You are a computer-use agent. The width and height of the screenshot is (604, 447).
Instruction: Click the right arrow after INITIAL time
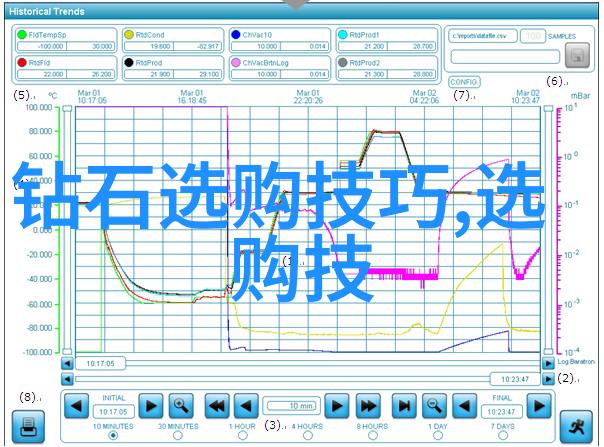coord(151,405)
